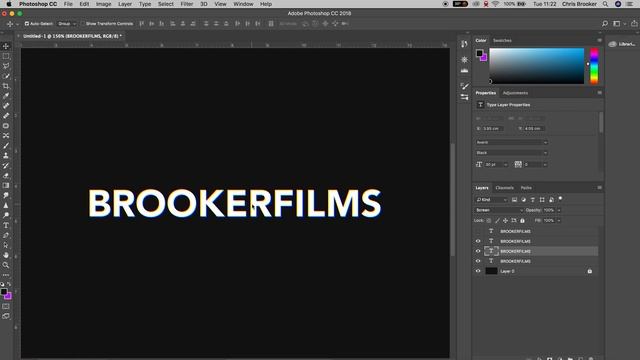Viewport: 640px width, 360px height.
Task: Pick a color in the Color panel field
Action: click(x=536, y=66)
